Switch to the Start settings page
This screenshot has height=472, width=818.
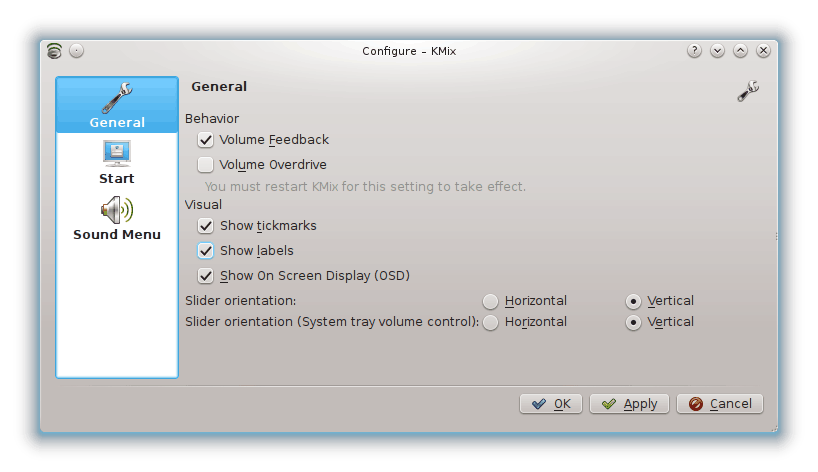tap(117, 162)
